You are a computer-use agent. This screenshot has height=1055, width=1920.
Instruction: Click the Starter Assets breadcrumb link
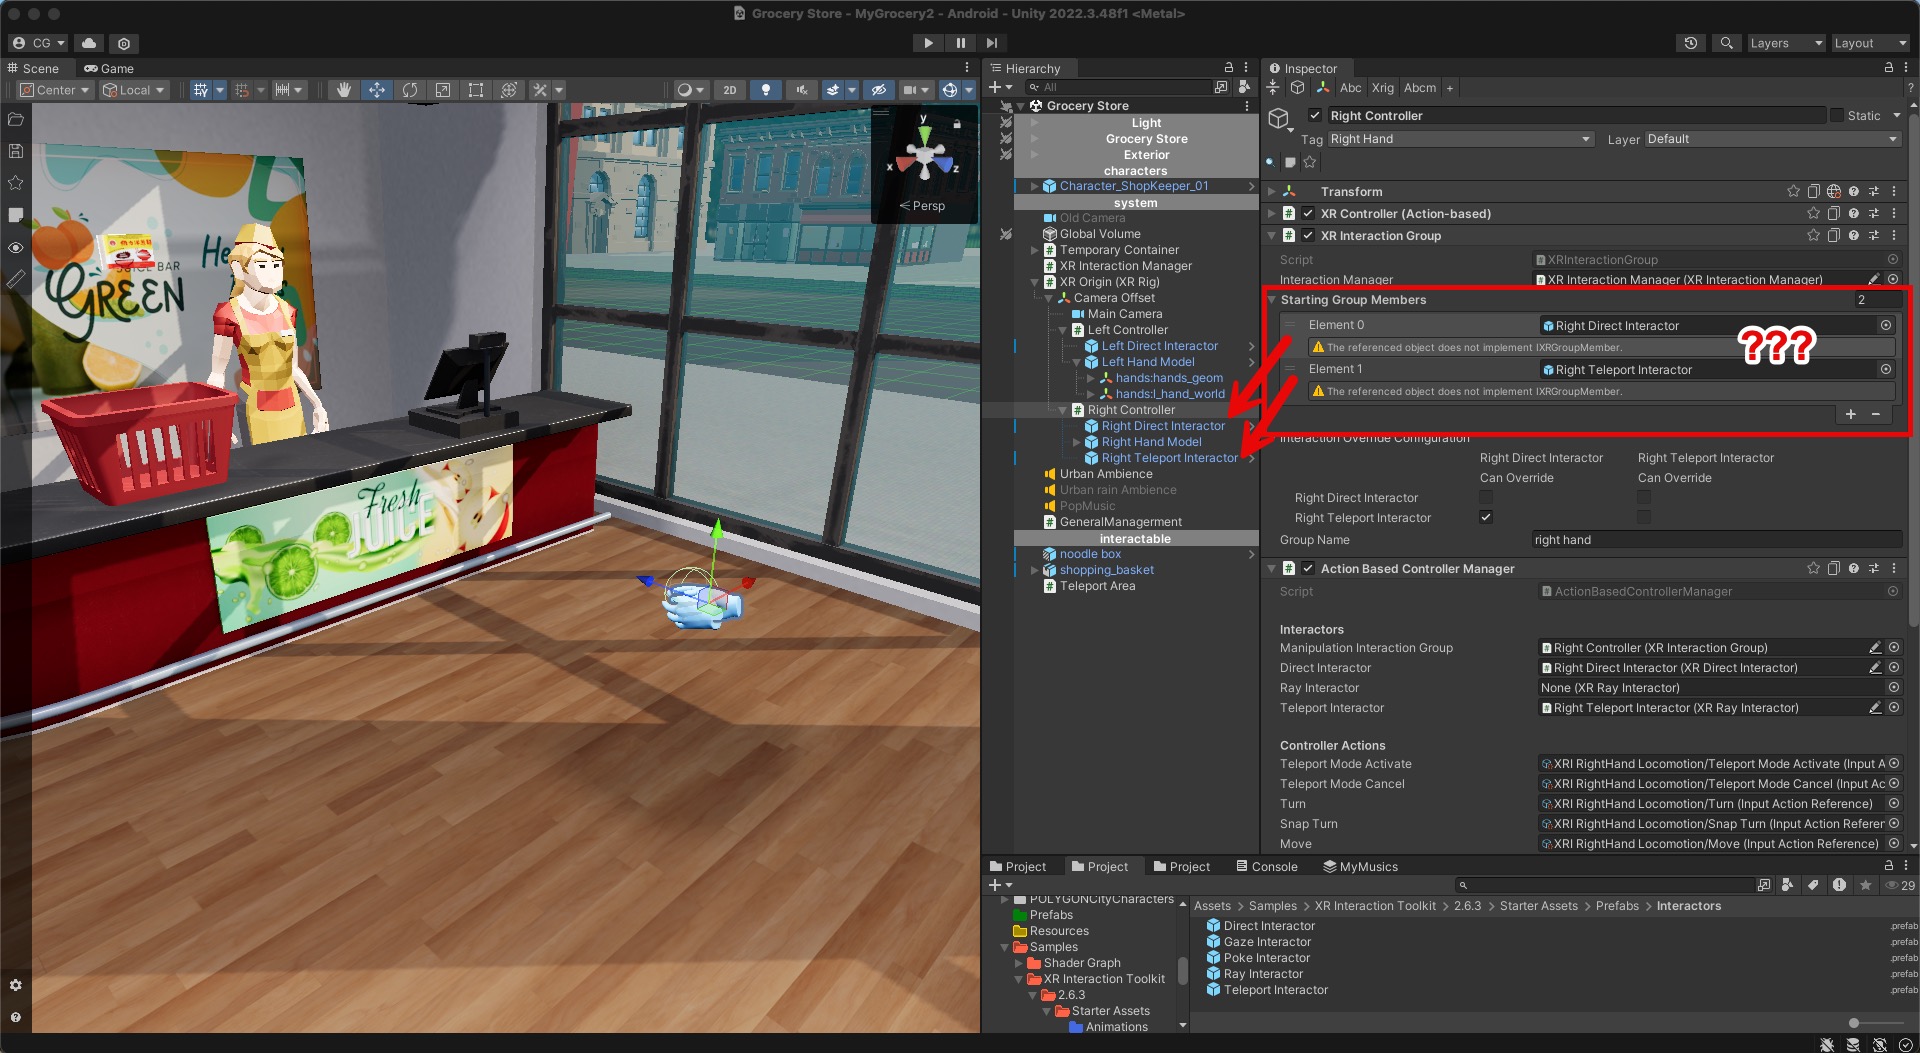pyautogui.click(x=1539, y=906)
